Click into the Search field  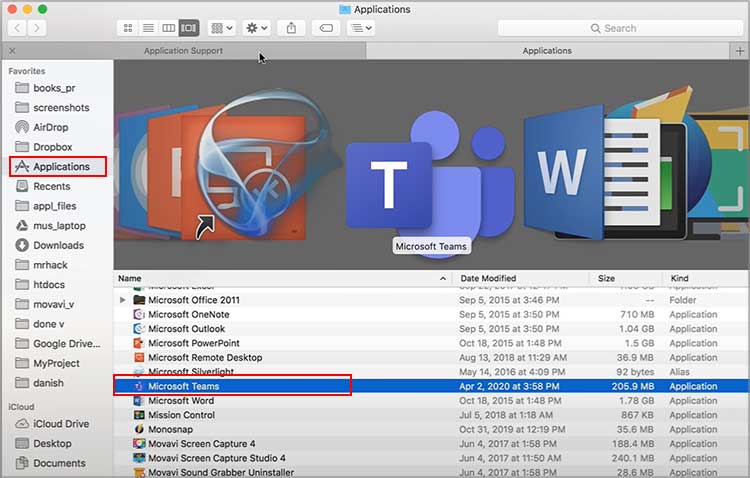point(620,28)
